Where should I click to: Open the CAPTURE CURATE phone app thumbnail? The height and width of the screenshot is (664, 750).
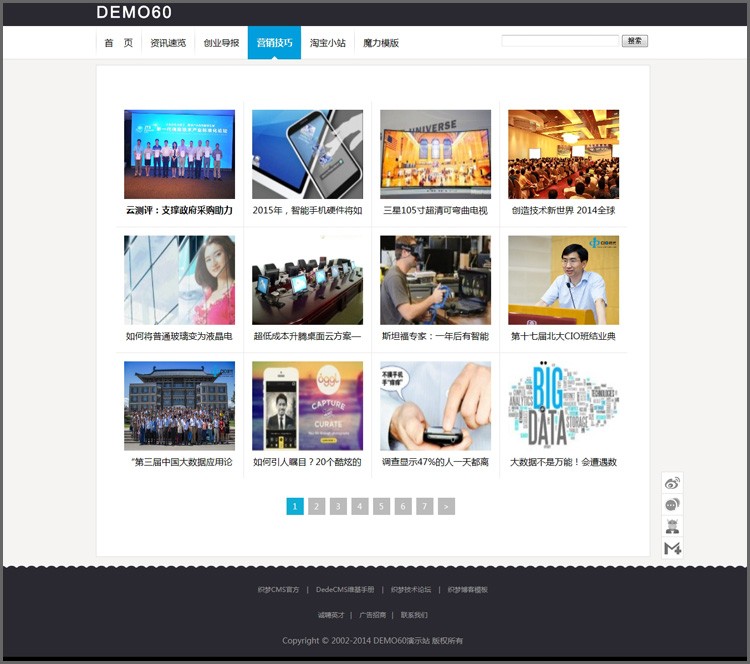(308, 406)
